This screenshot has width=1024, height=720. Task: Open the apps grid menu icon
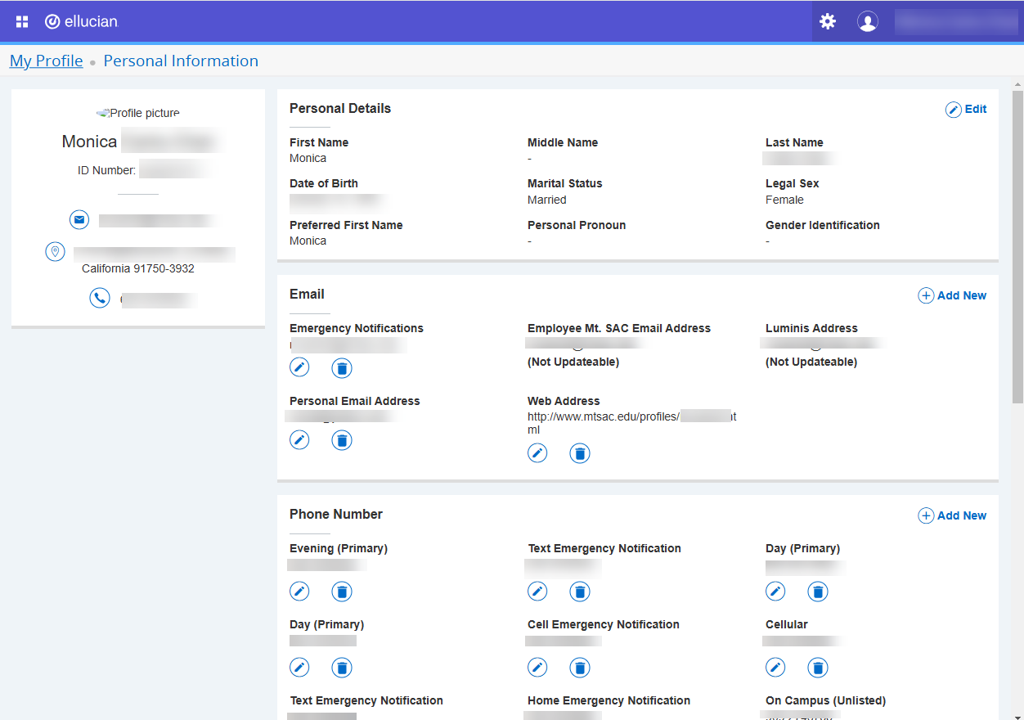pos(22,21)
